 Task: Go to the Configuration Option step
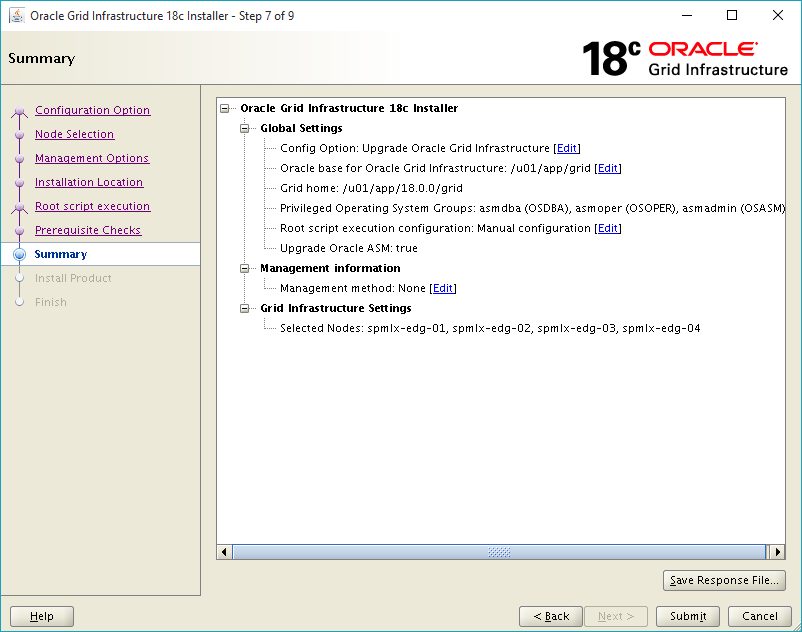(93, 110)
